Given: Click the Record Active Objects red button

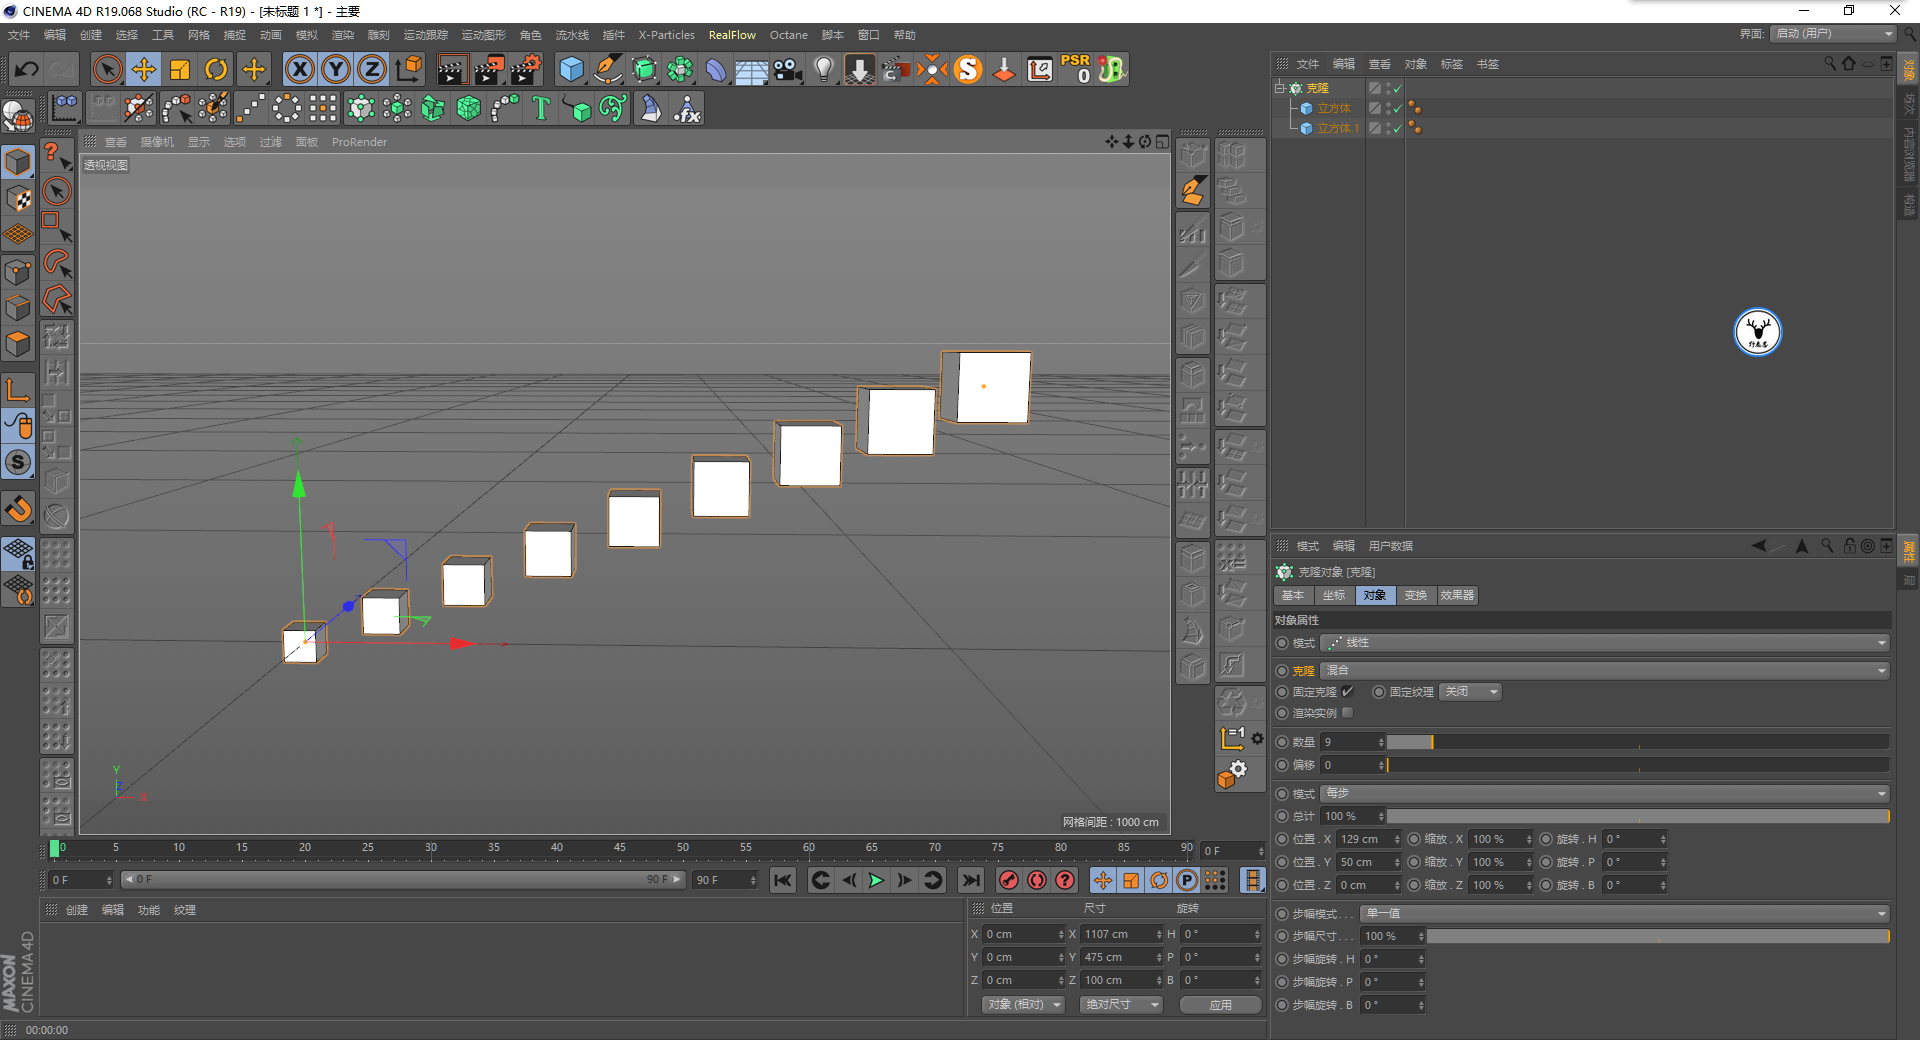Looking at the screenshot, I should (x=1009, y=880).
